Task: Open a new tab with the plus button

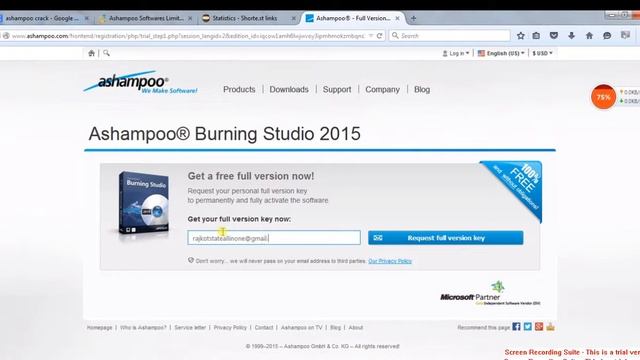Action: [413, 18]
